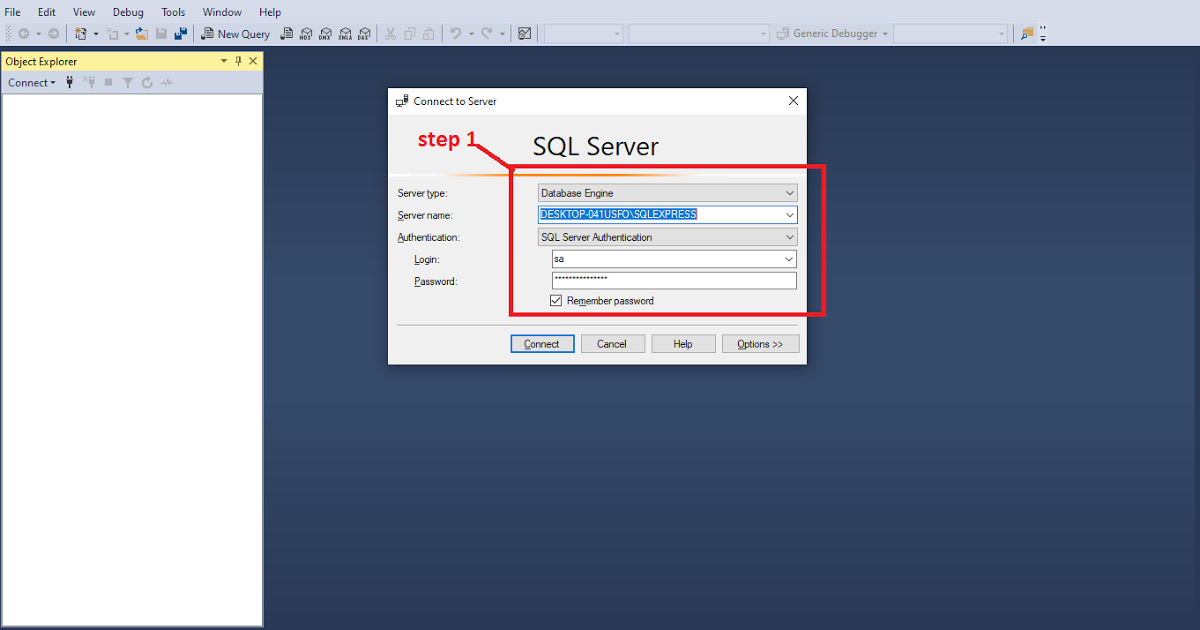Expand the Authentication dropdown
Image resolution: width=1200 pixels, height=630 pixels.
click(x=790, y=237)
